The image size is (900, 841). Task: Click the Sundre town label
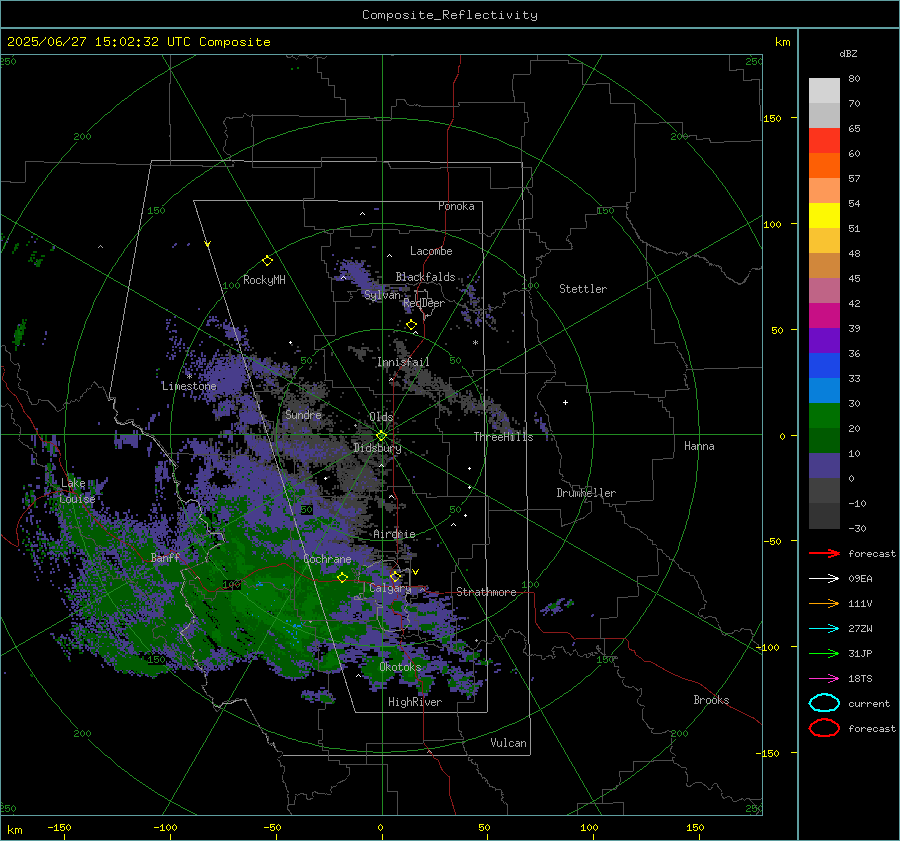tap(303, 414)
